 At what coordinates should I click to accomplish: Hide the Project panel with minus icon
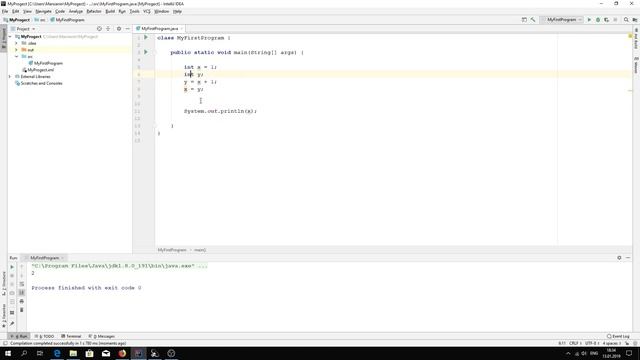(x=127, y=29)
